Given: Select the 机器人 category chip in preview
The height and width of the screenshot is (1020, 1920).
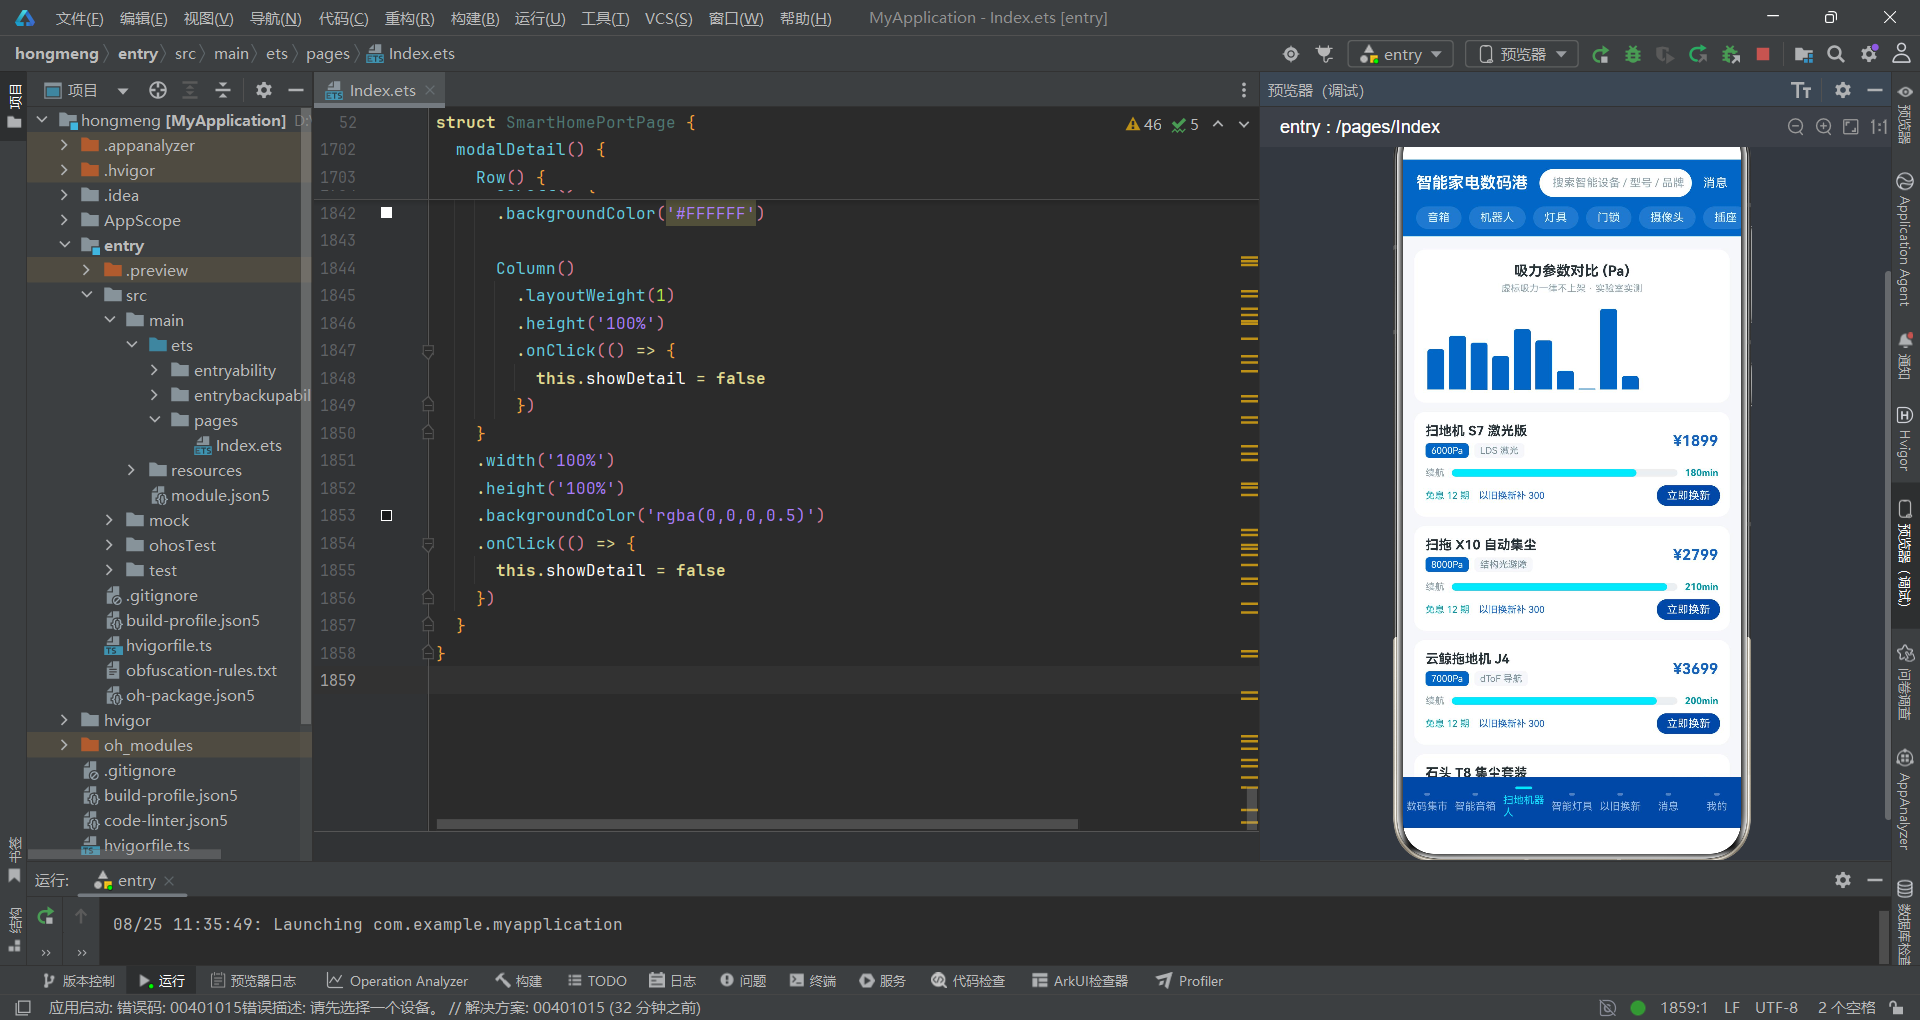Looking at the screenshot, I should pos(1497,217).
